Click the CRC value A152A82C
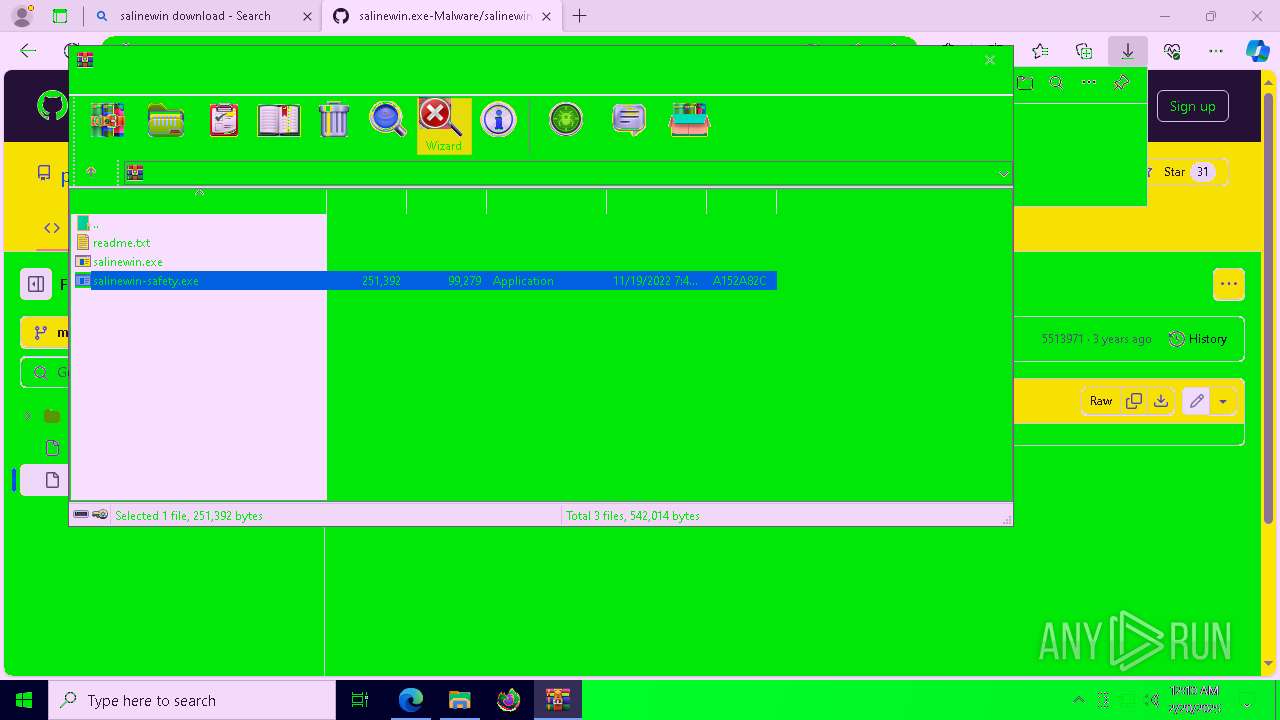This screenshot has height=720, width=1280. pos(739,281)
